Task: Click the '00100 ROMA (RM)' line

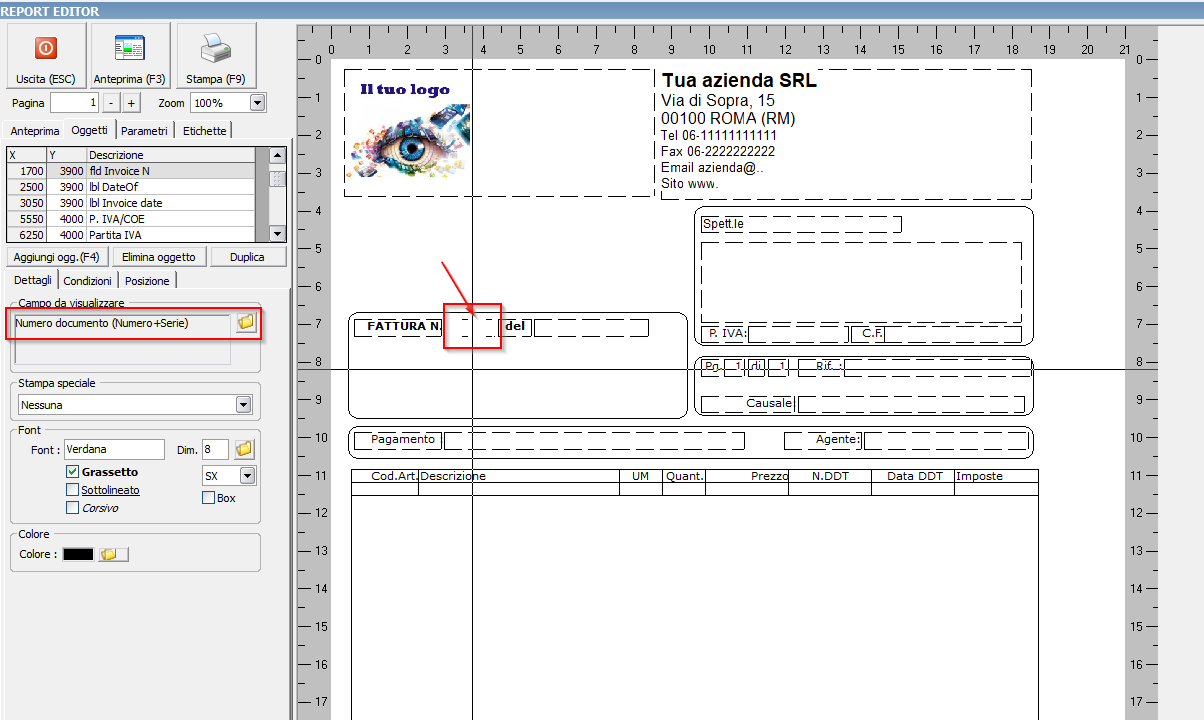Action: pos(728,119)
